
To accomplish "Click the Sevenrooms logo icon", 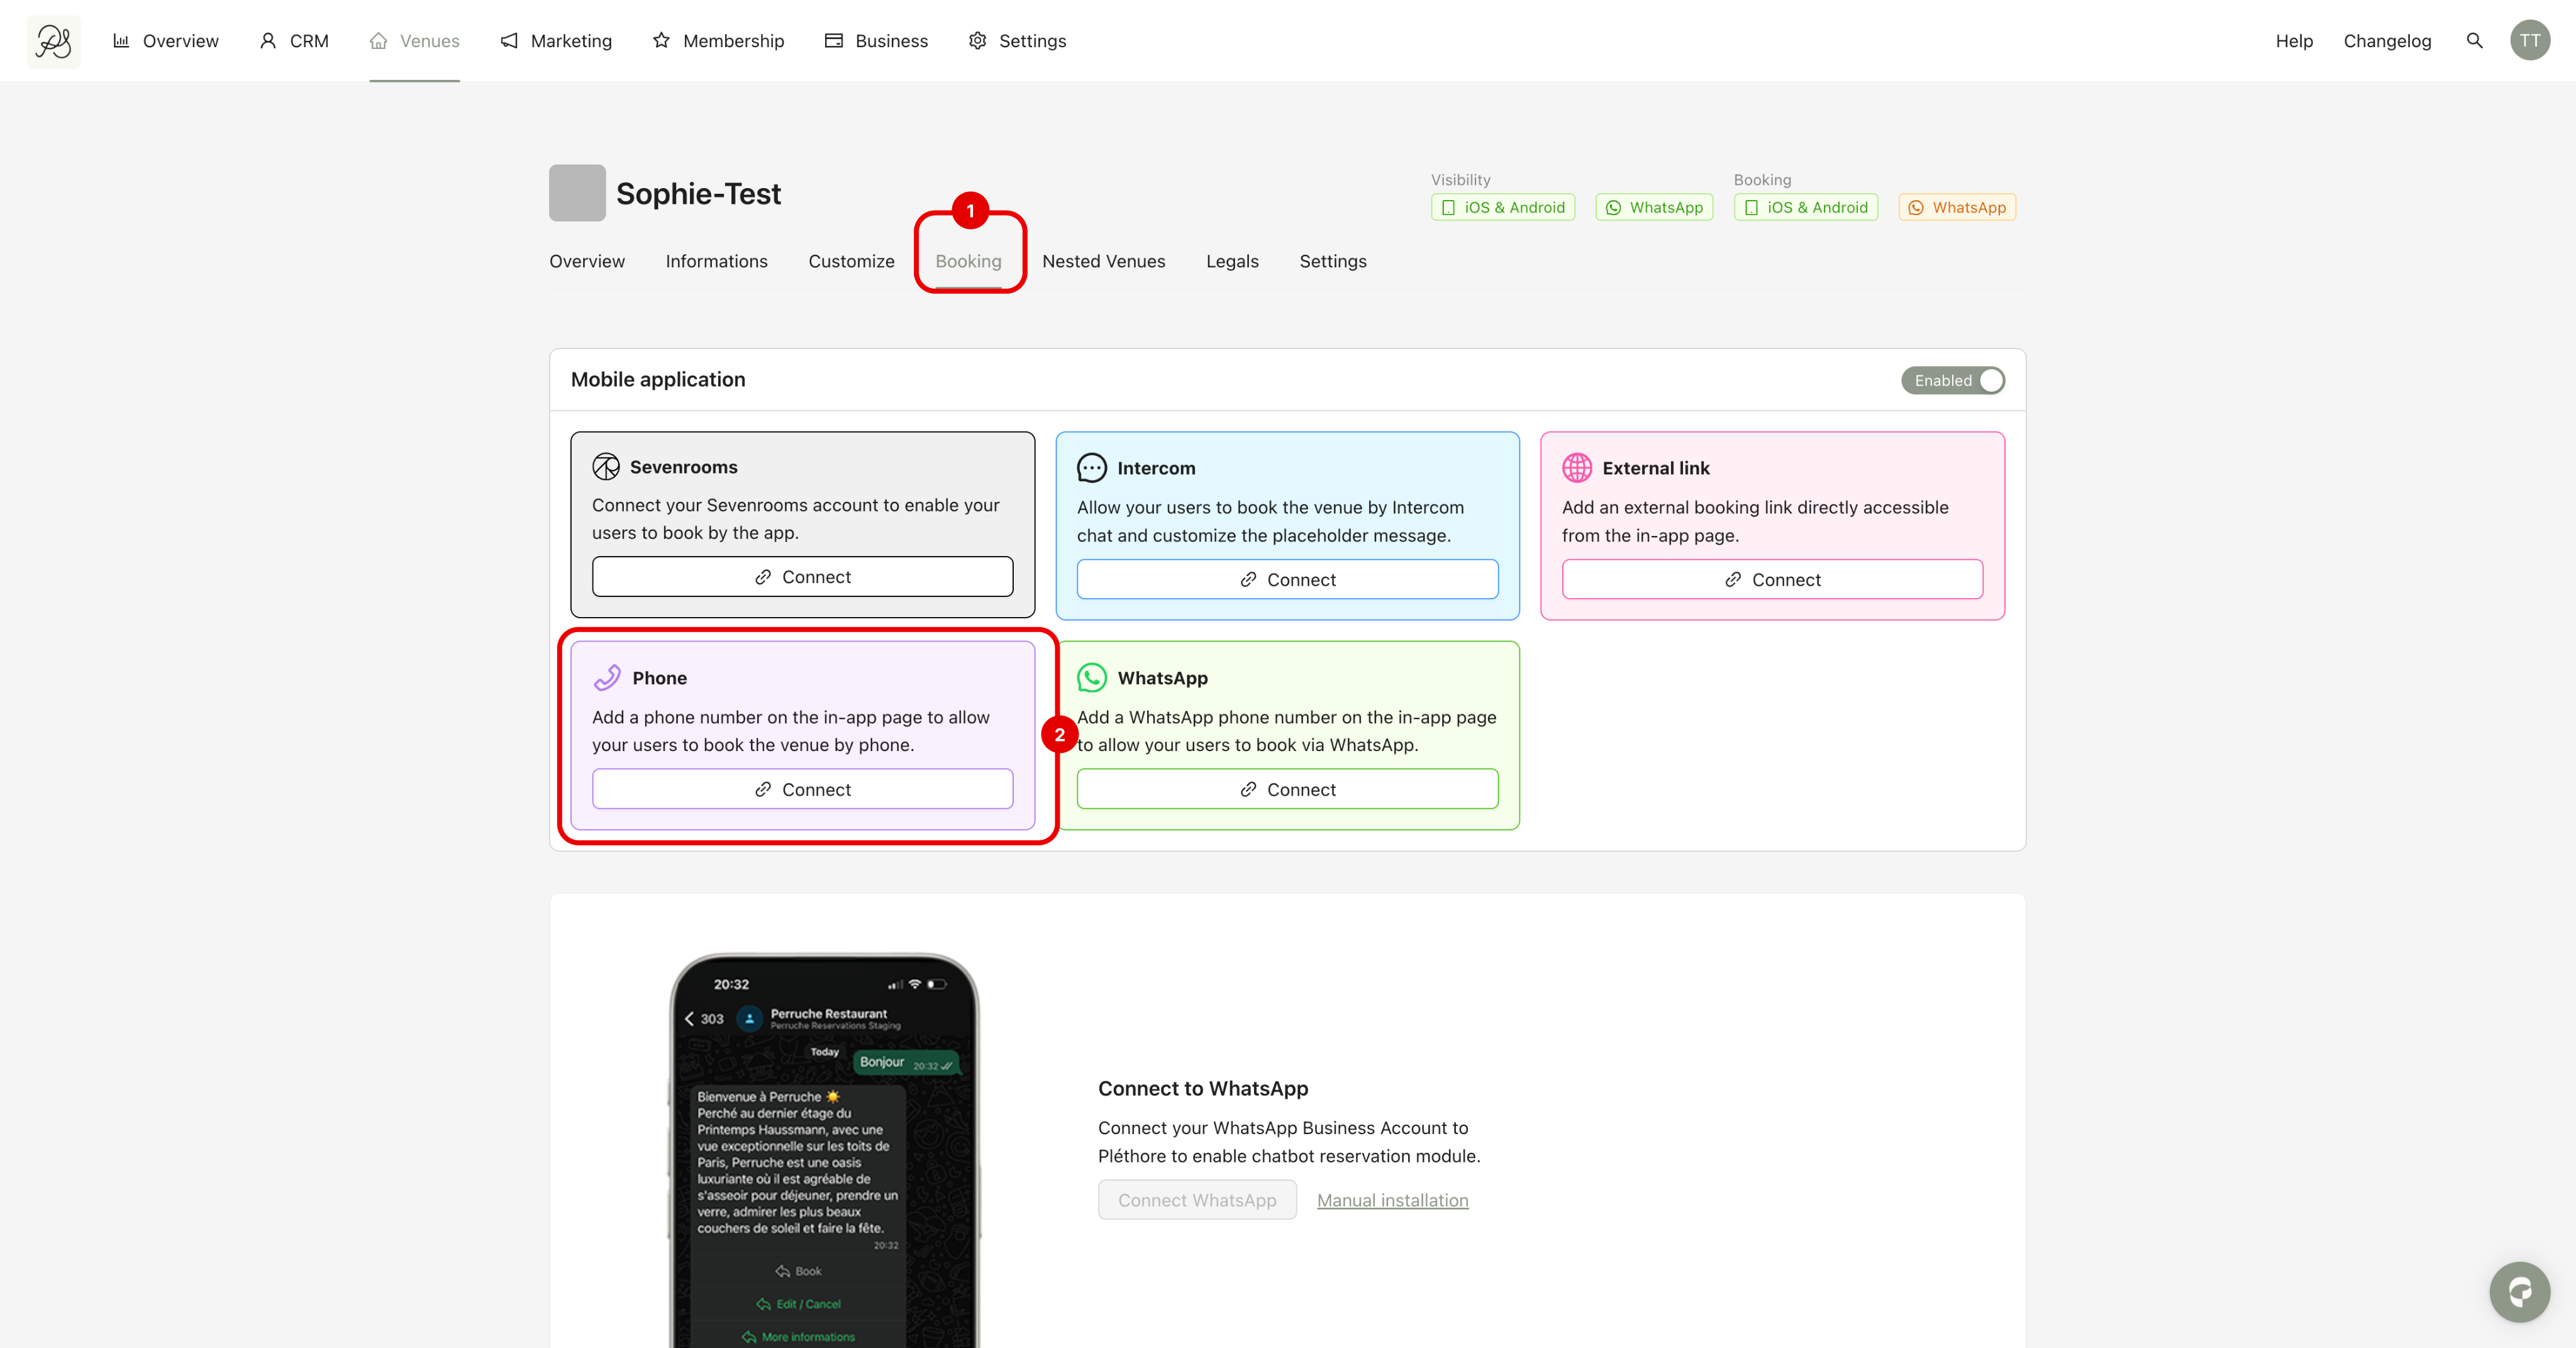I will (x=606, y=467).
